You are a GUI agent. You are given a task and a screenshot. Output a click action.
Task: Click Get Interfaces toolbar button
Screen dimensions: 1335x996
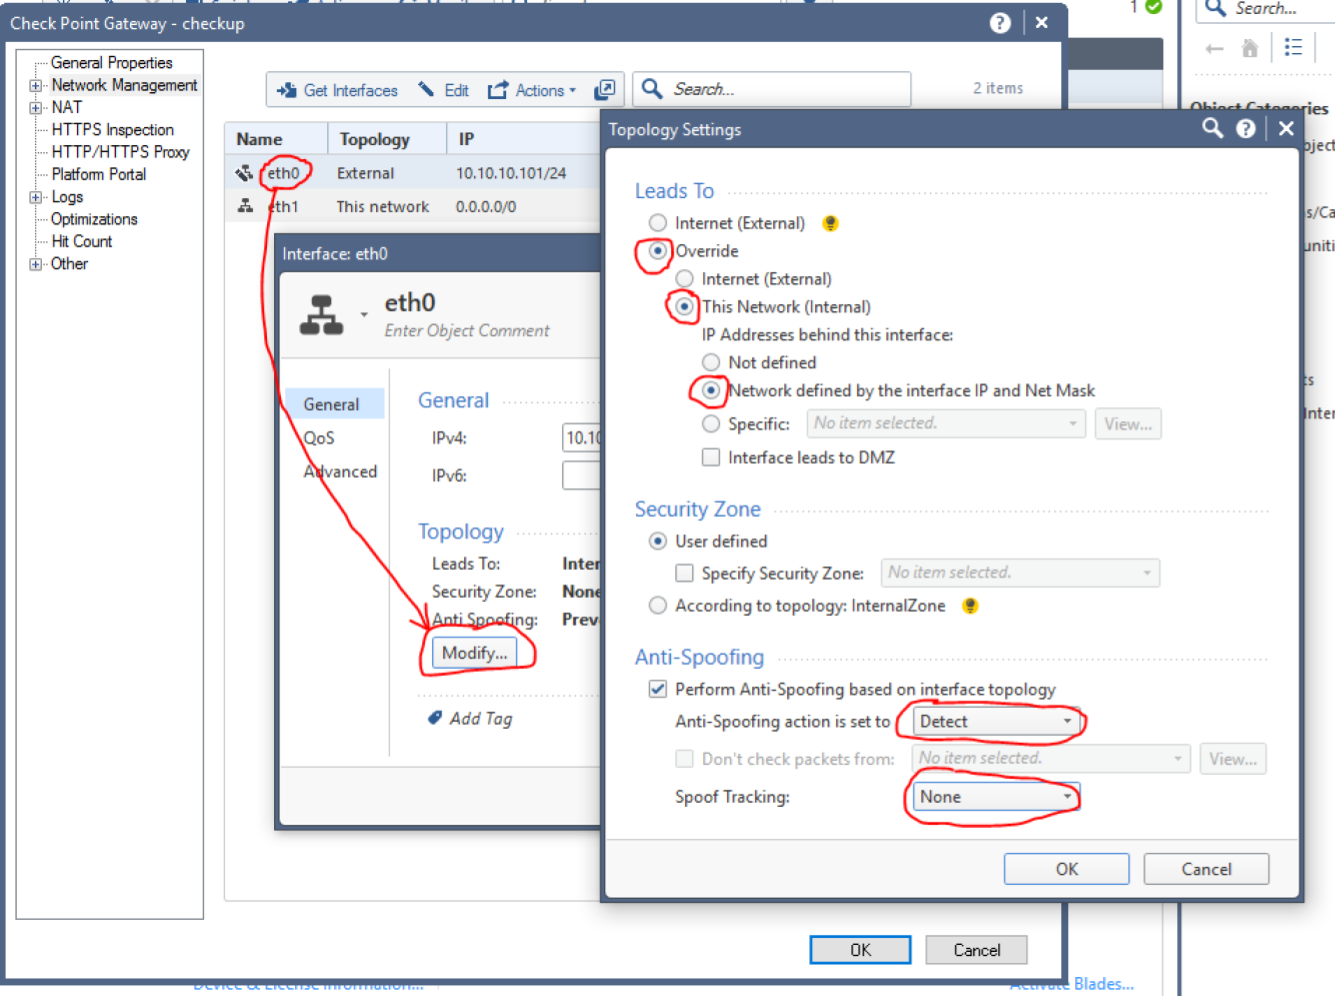[337, 90]
